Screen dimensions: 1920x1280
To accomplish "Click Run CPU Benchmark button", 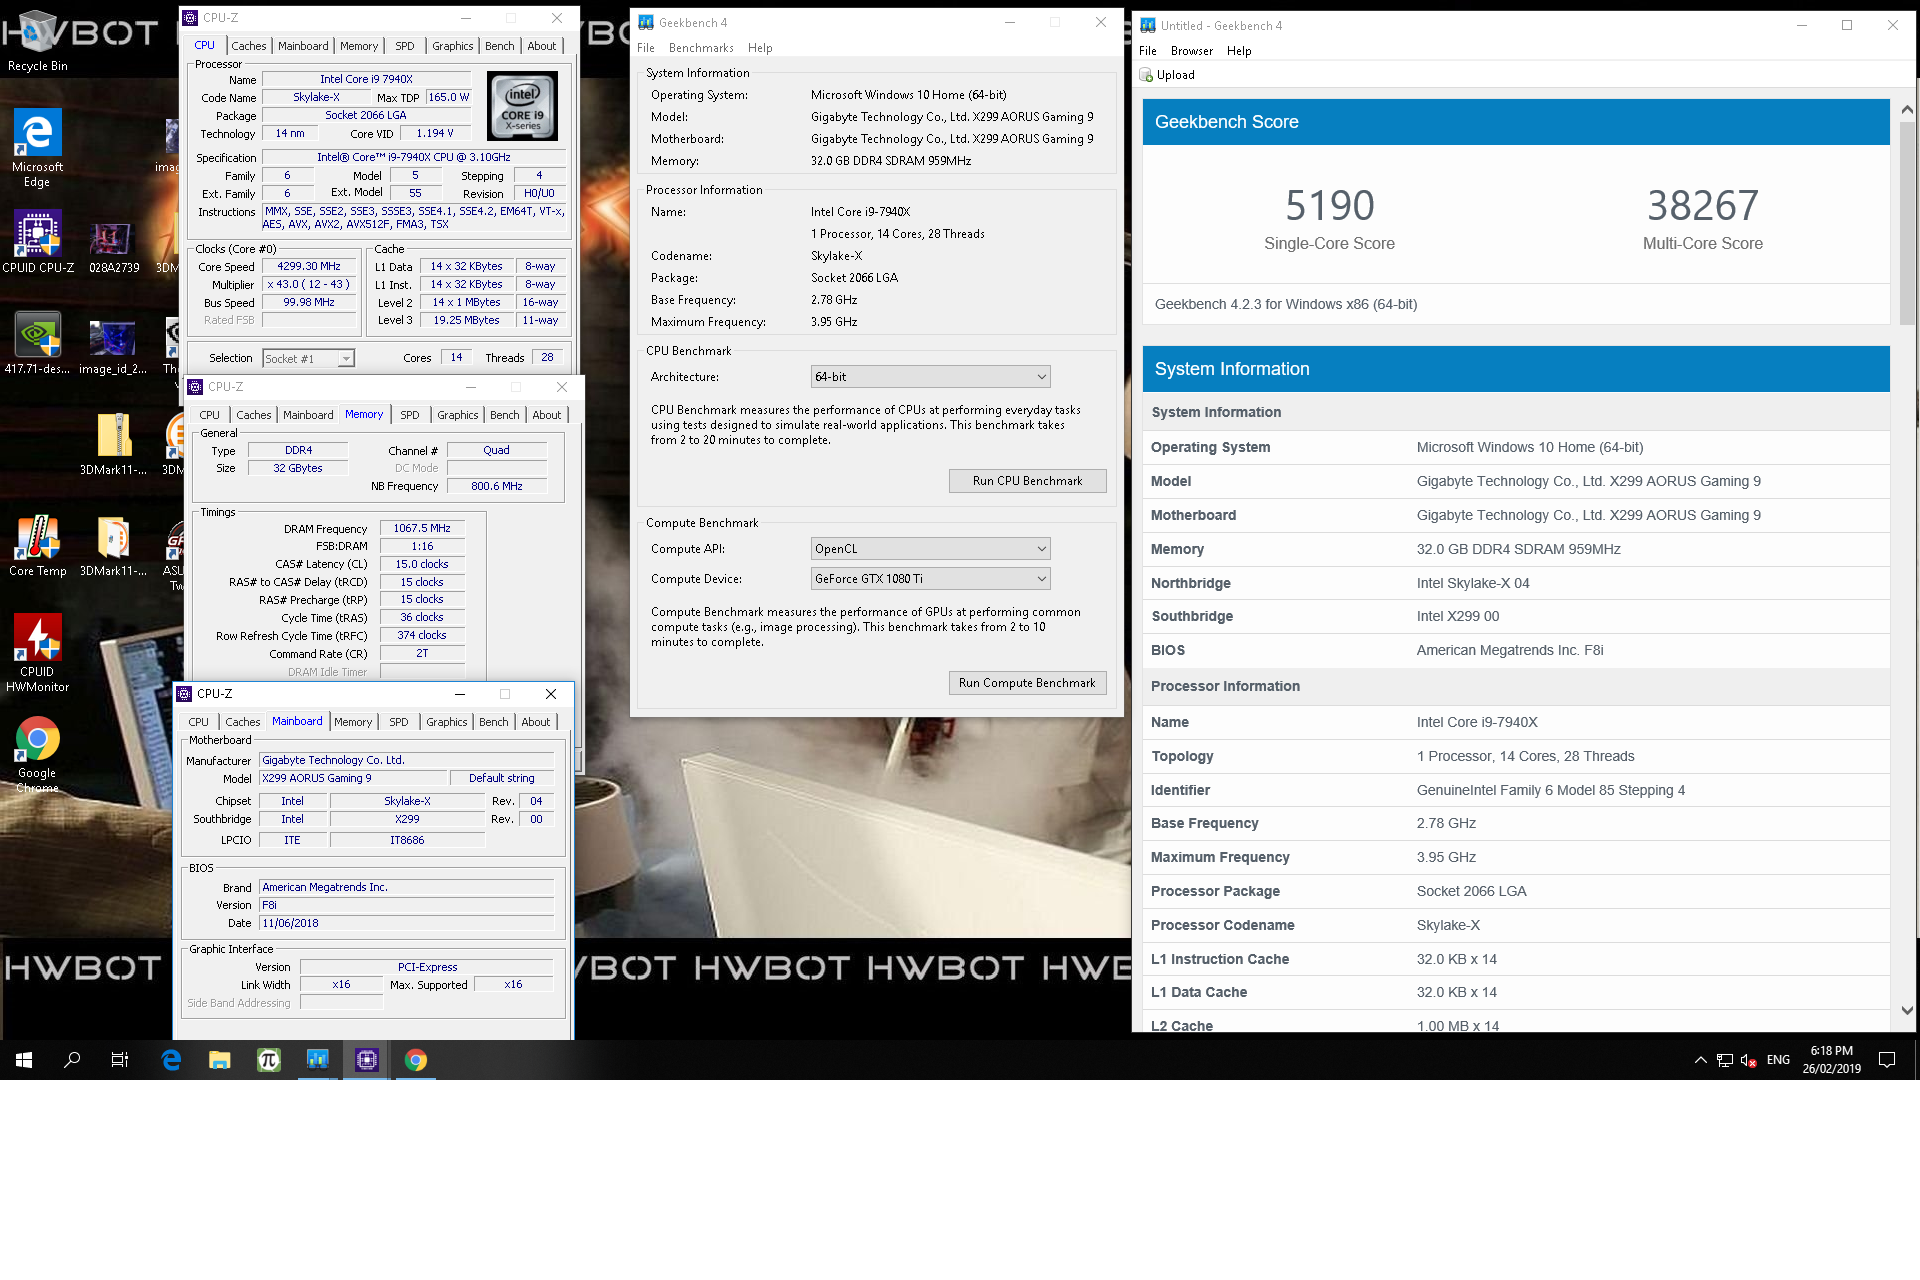I will pyautogui.click(x=1028, y=481).
